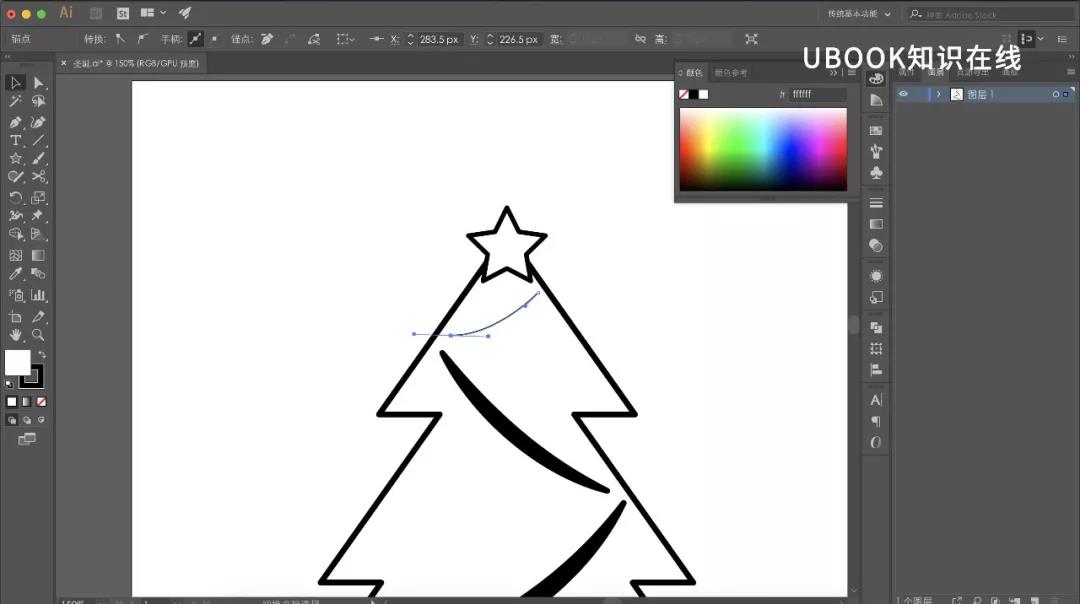Select the Puppet Warp pin tool
The height and width of the screenshot is (604, 1080).
coord(38,216)
